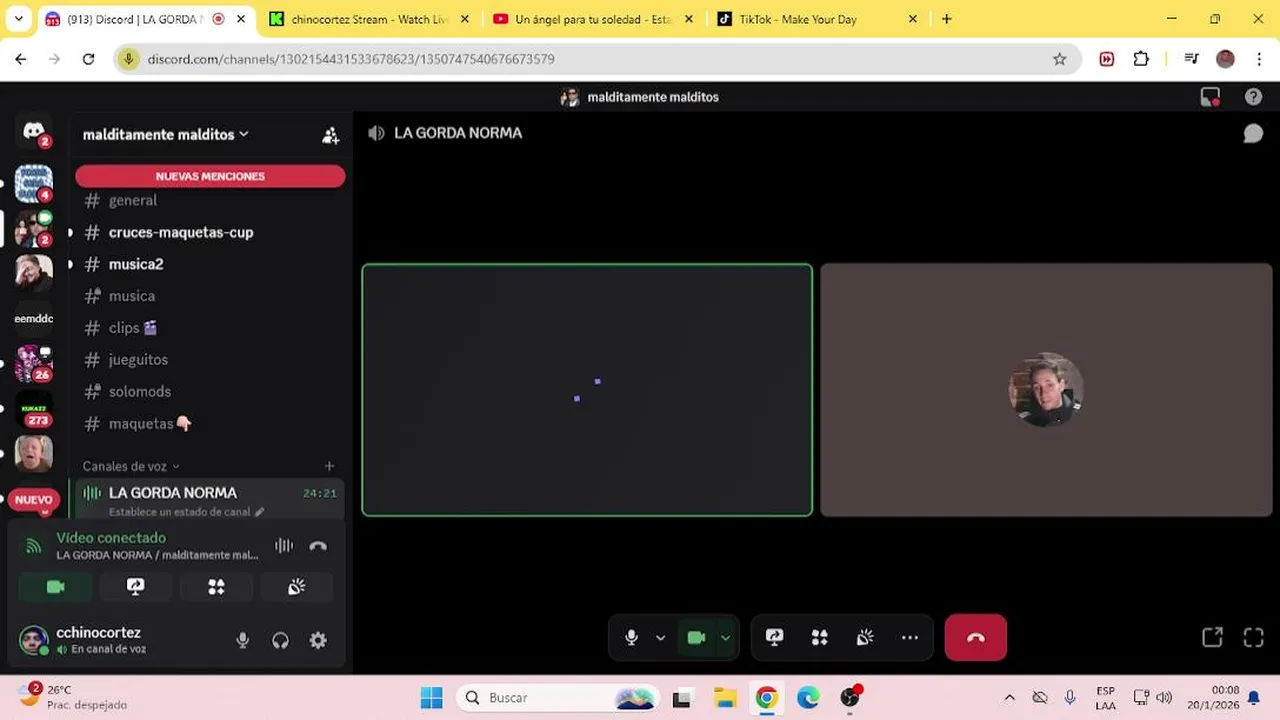
Task: Turn off camera in call control bar
Action: [x=696, y=637]
